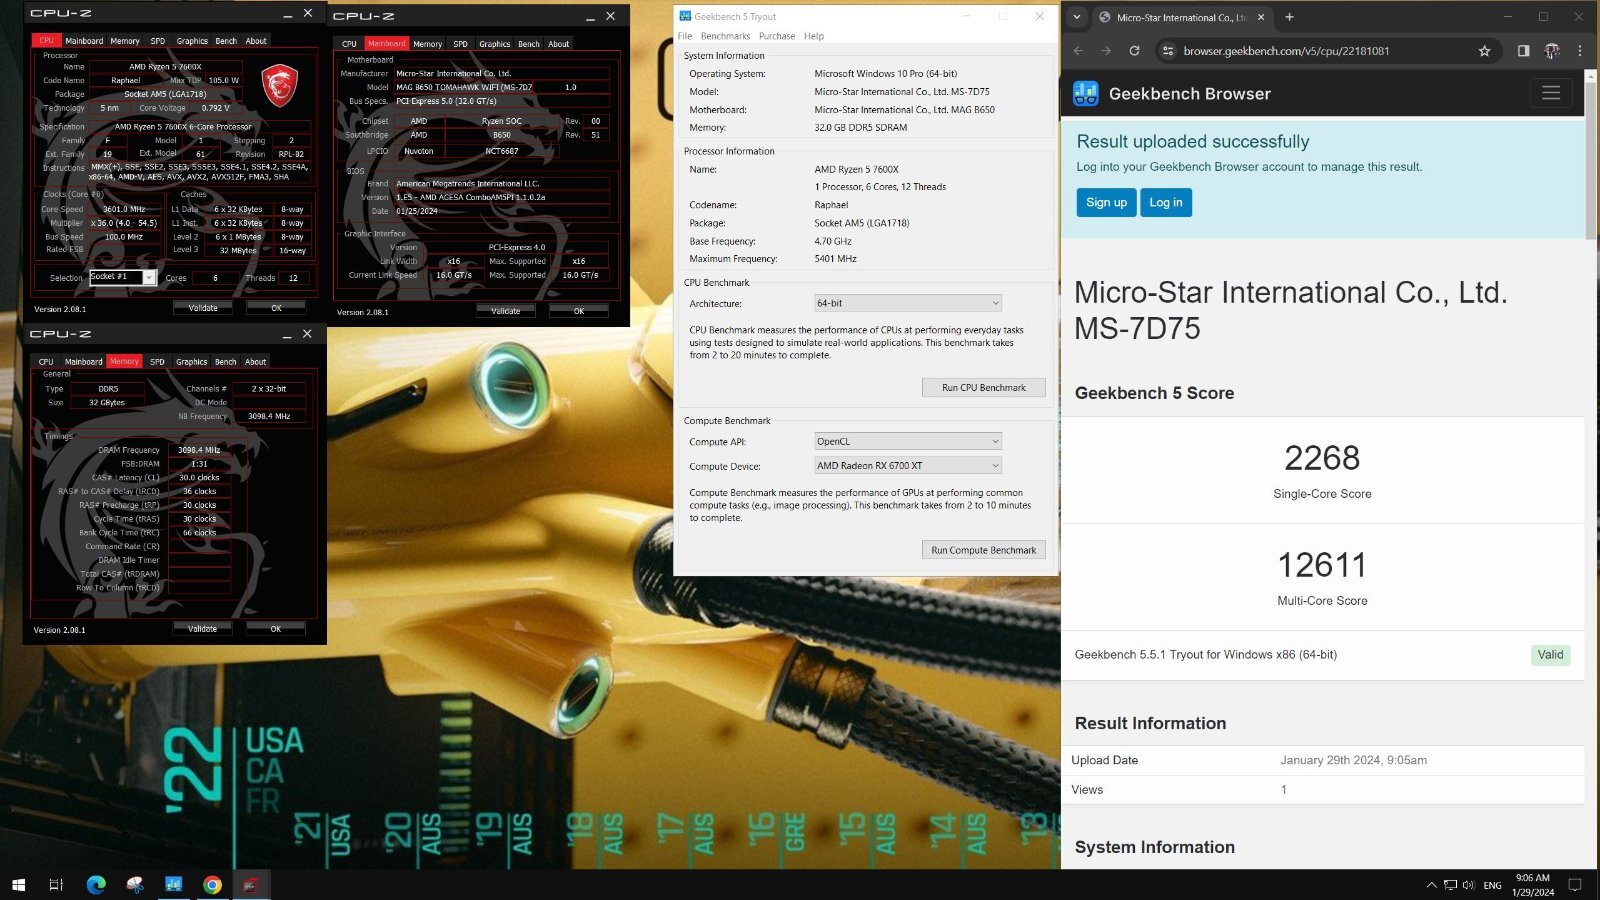Click the multi-core score 12611

[x=1322, y=565]
